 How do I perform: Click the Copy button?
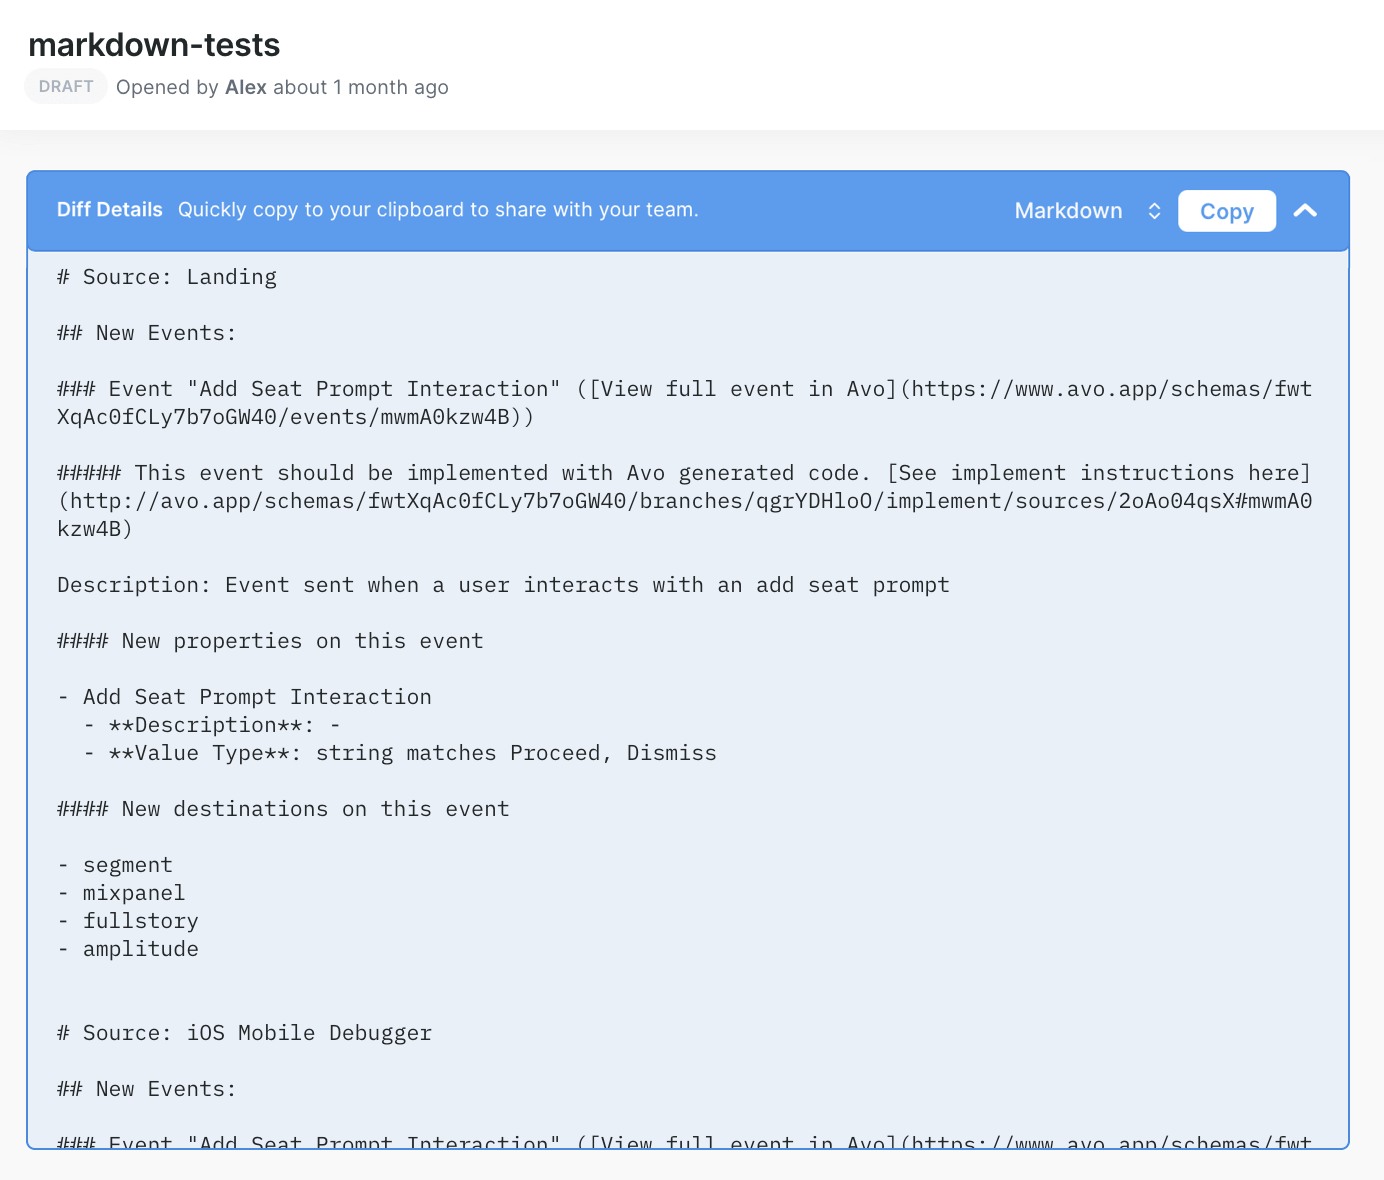click(1226, 211)
